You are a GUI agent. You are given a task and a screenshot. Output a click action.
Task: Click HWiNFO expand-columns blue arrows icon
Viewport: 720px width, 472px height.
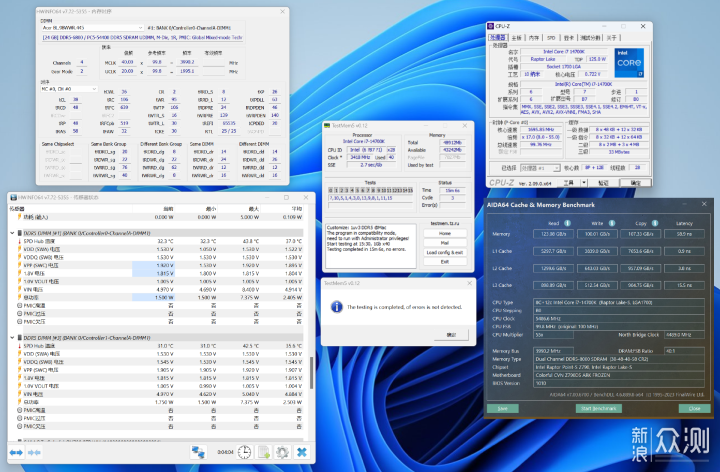click(x=16, y=453)
